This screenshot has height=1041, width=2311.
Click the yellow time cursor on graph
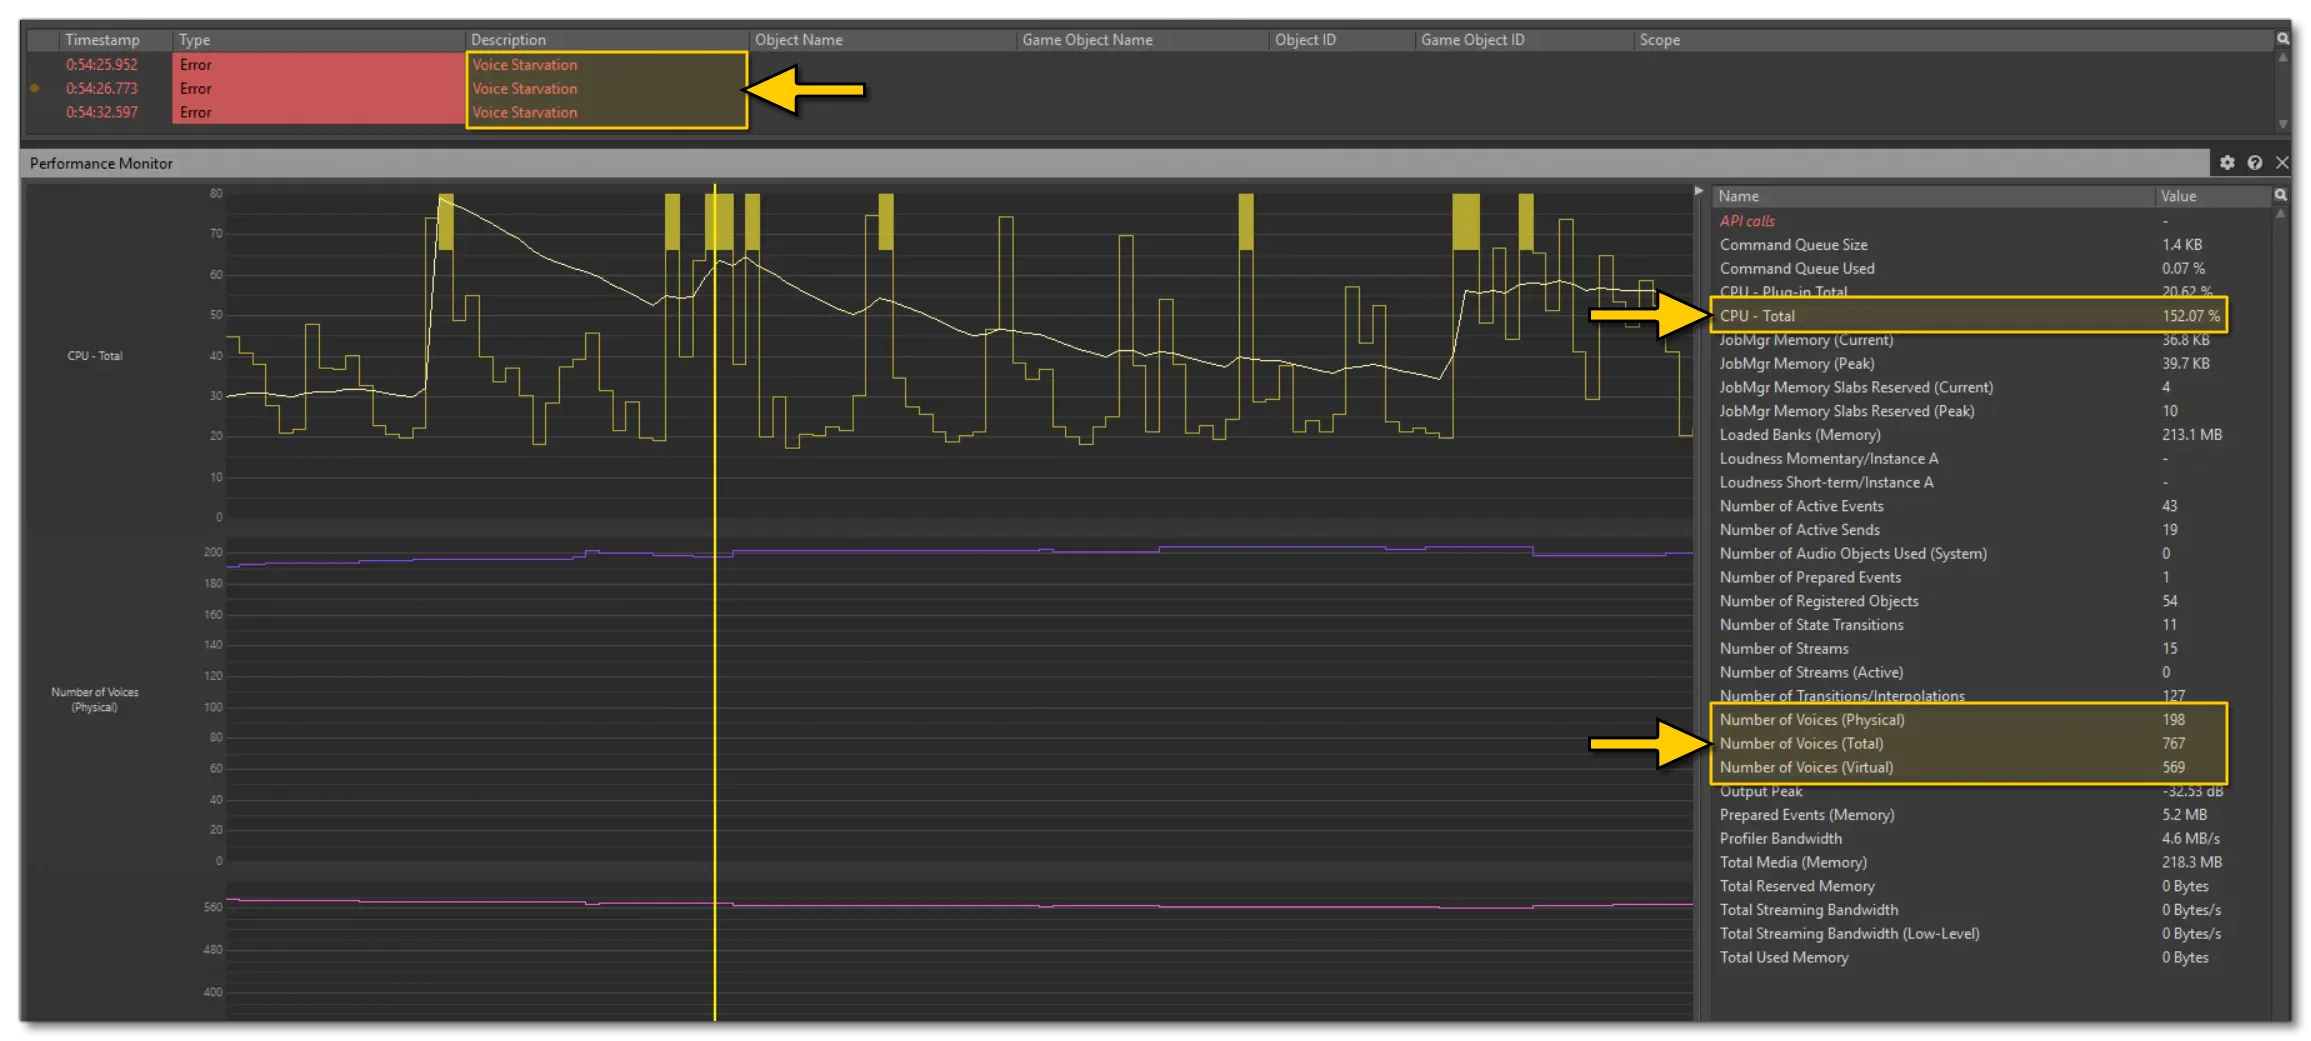point(714,600)
